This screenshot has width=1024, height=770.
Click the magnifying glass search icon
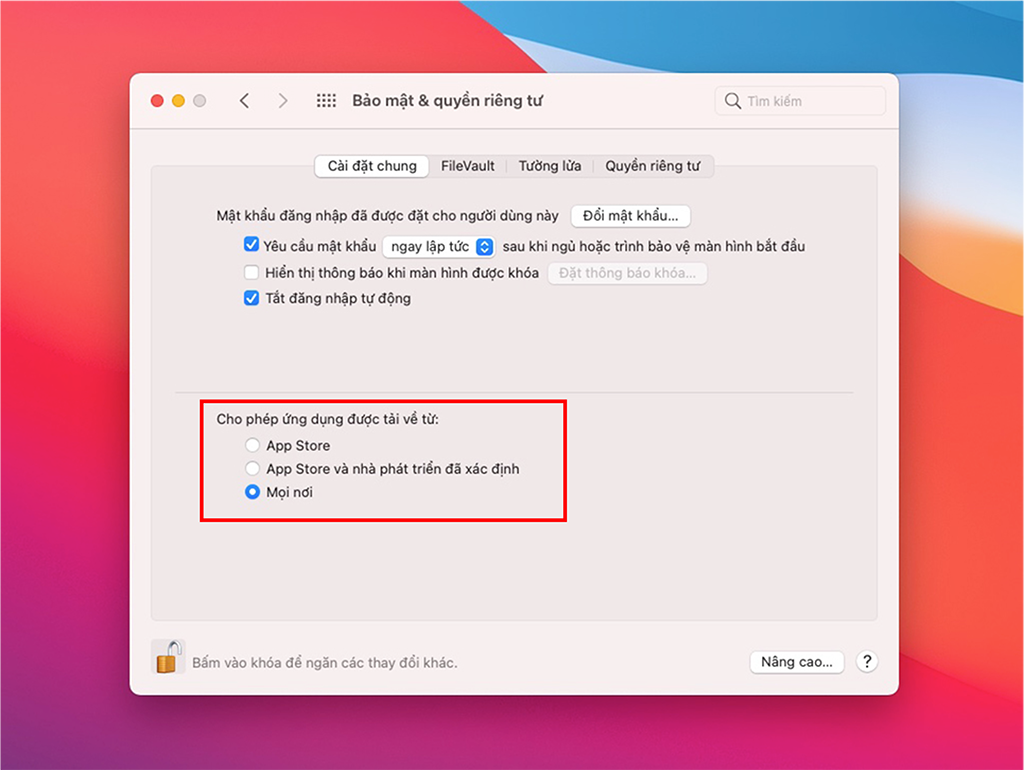pos(733,101)
